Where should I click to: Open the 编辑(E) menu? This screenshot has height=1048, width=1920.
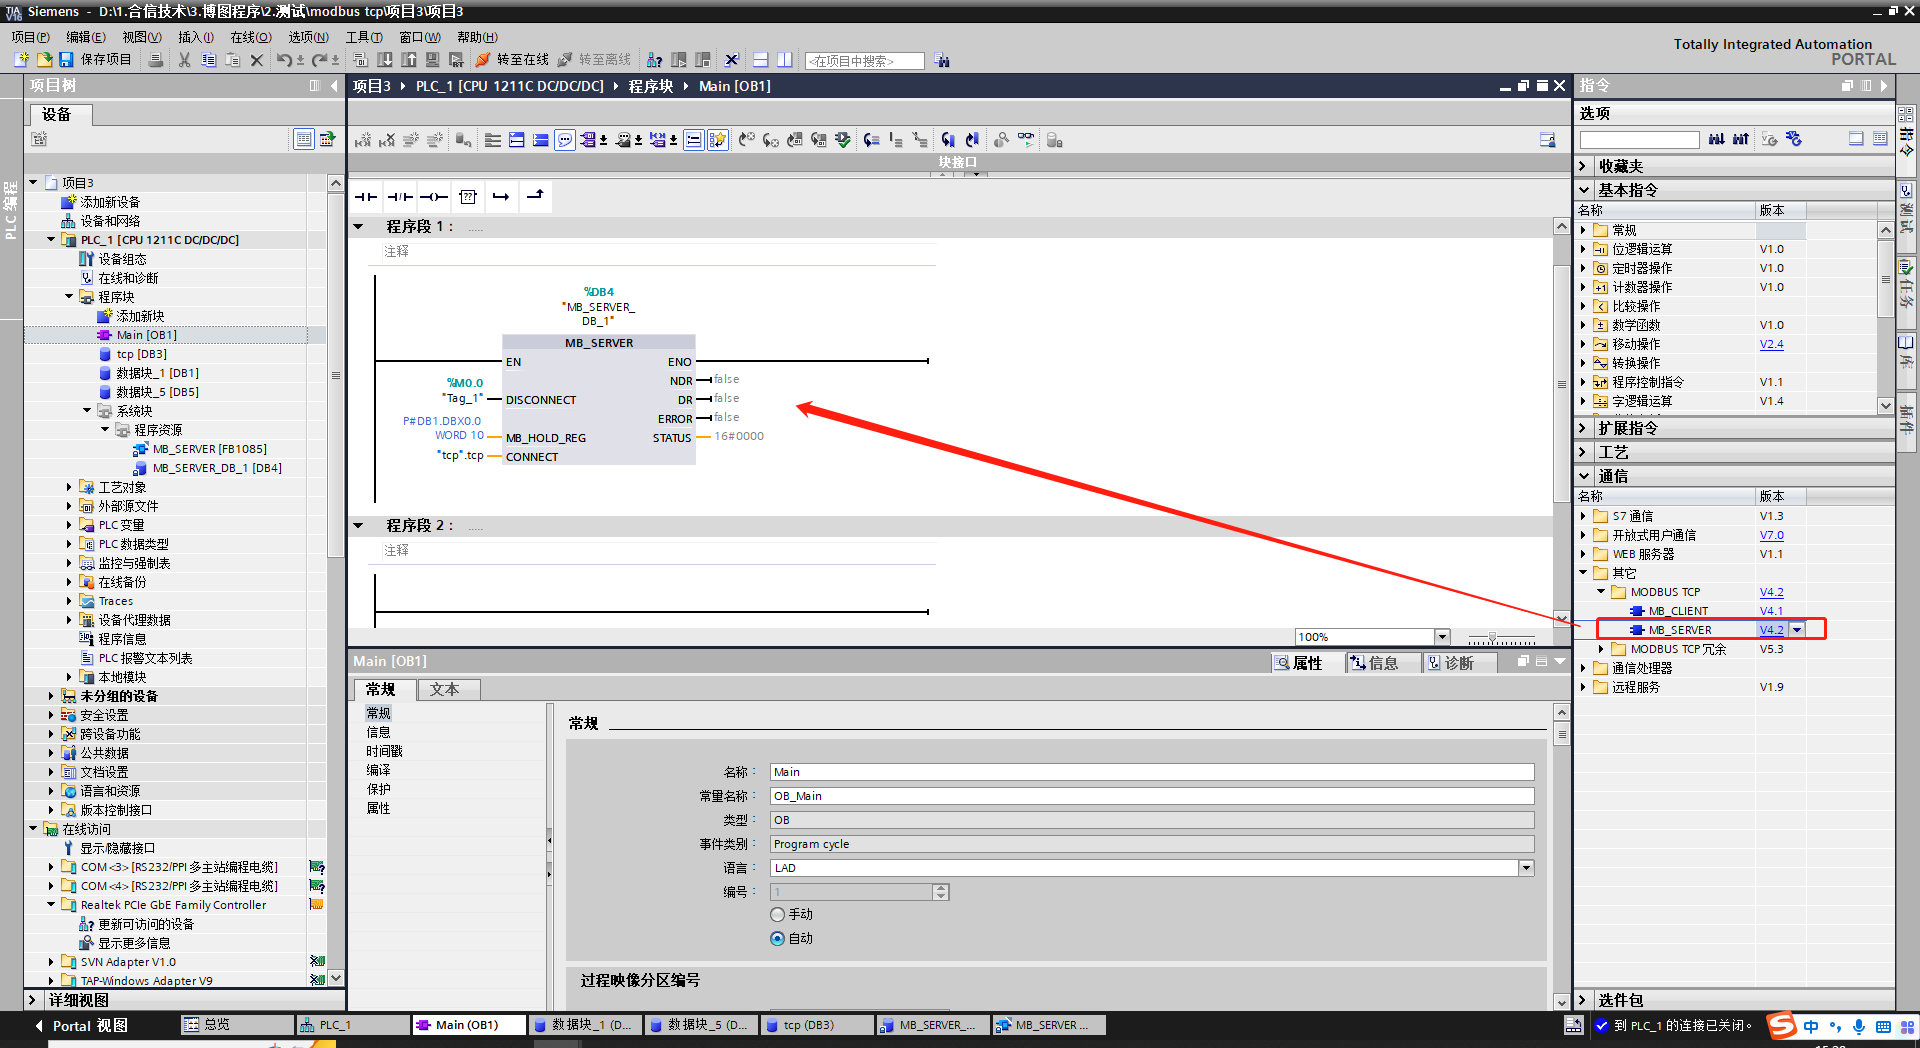click(86, 37)
